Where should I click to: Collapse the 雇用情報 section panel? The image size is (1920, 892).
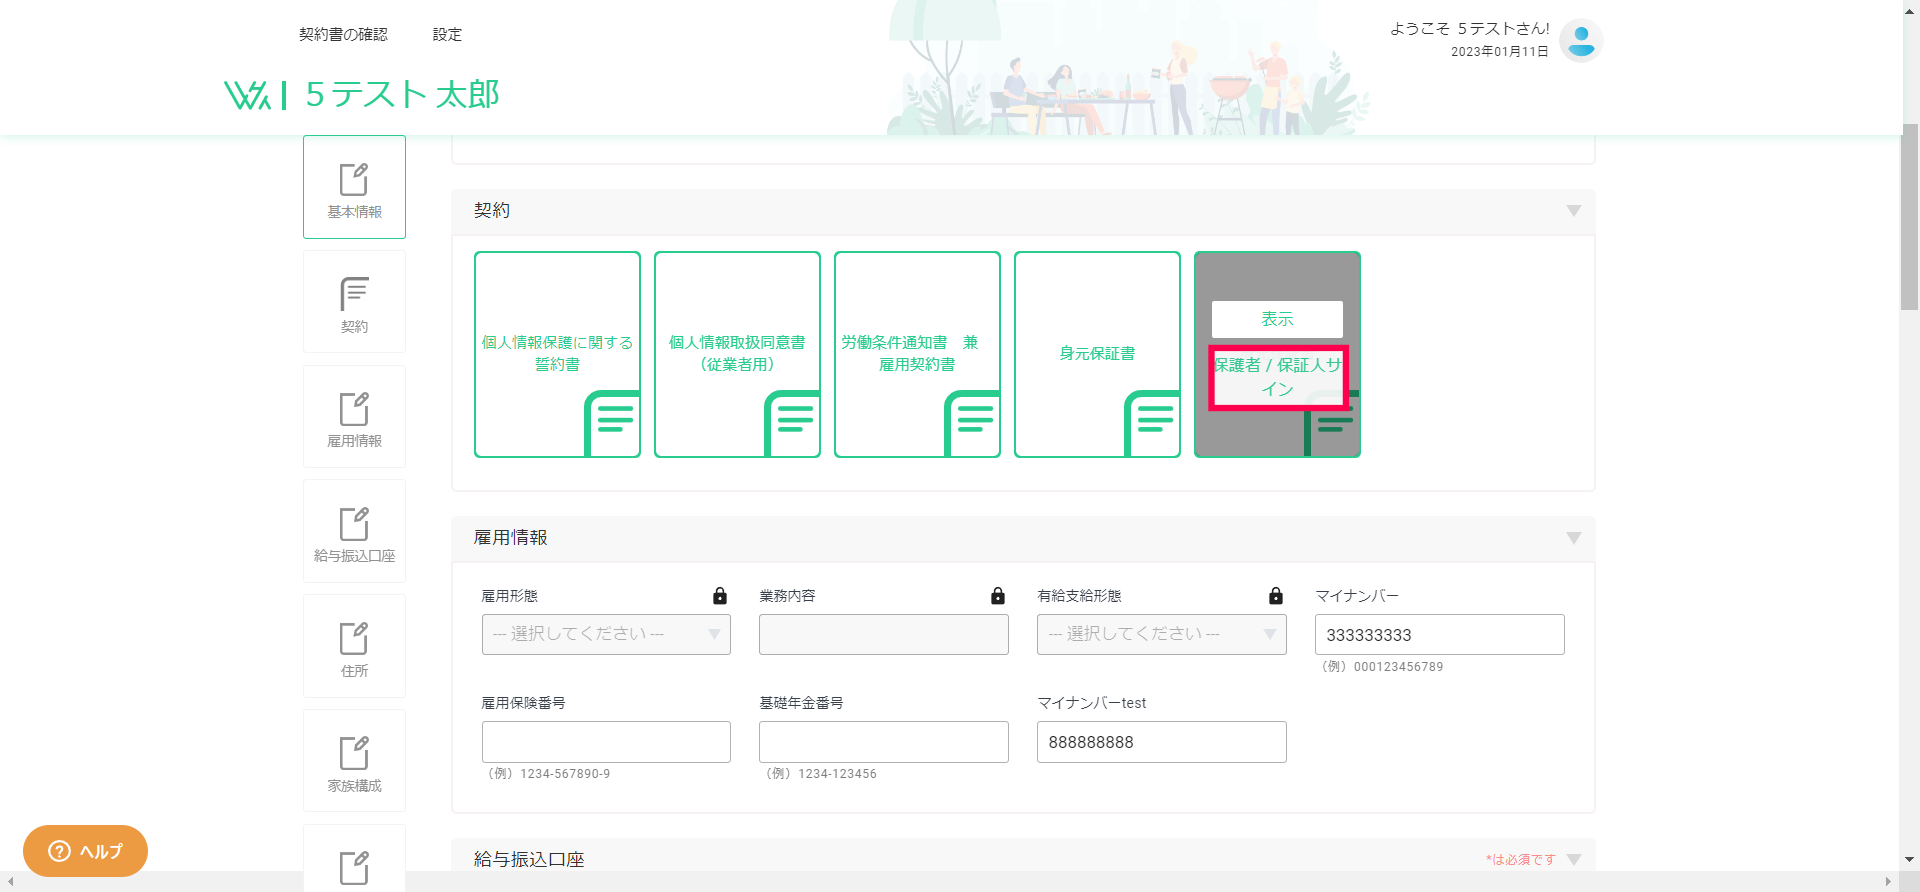click(1574, 538)
